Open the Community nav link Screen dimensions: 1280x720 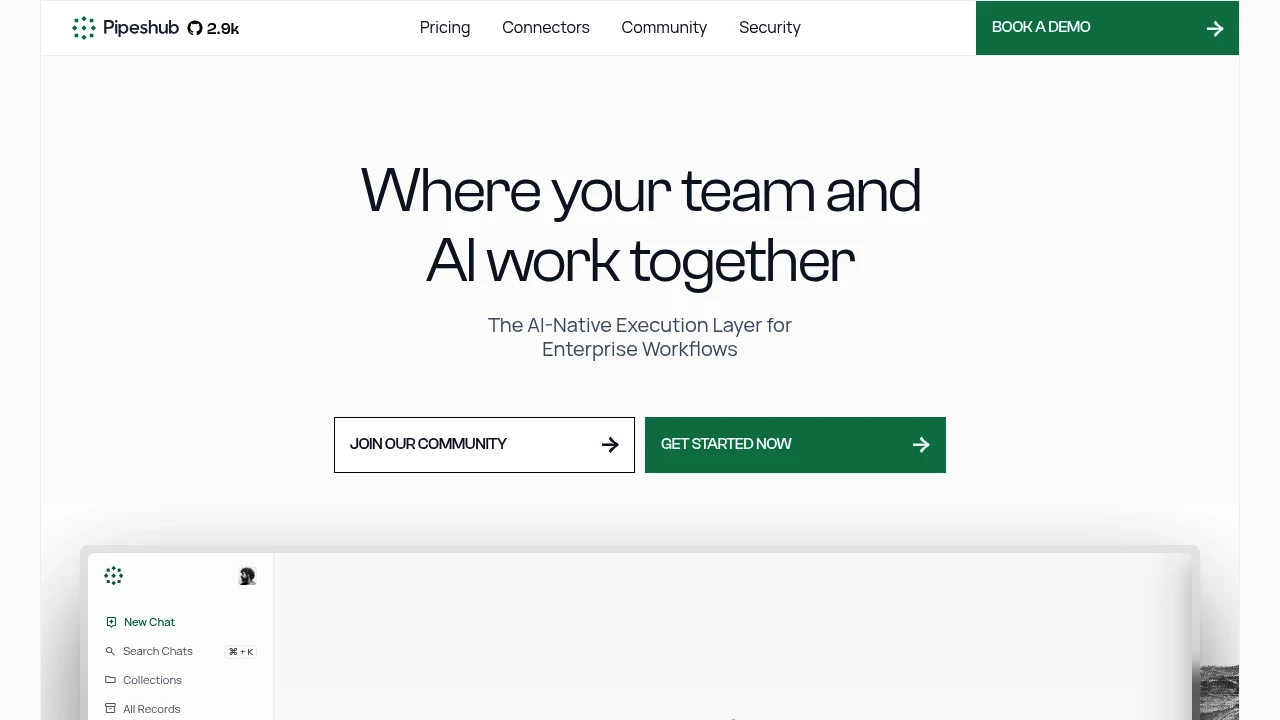[x=664, y=28]
